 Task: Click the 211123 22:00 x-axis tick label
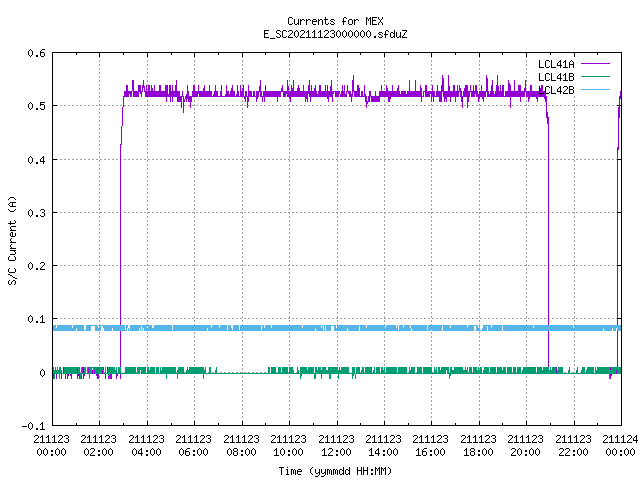click(x=573, y=446)
